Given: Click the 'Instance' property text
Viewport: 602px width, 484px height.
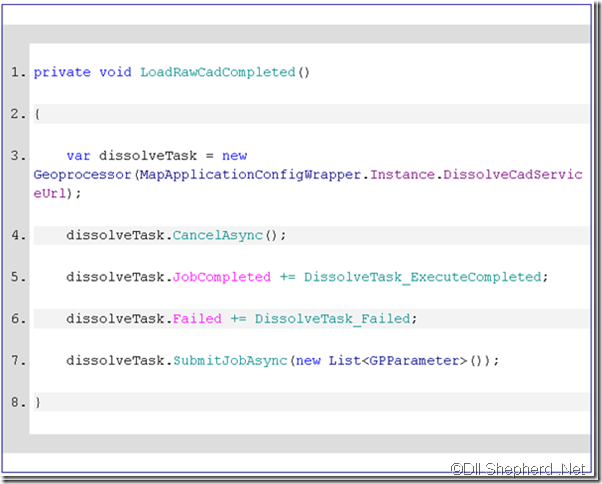Looking at the screenshot, I should coord(402,175).
